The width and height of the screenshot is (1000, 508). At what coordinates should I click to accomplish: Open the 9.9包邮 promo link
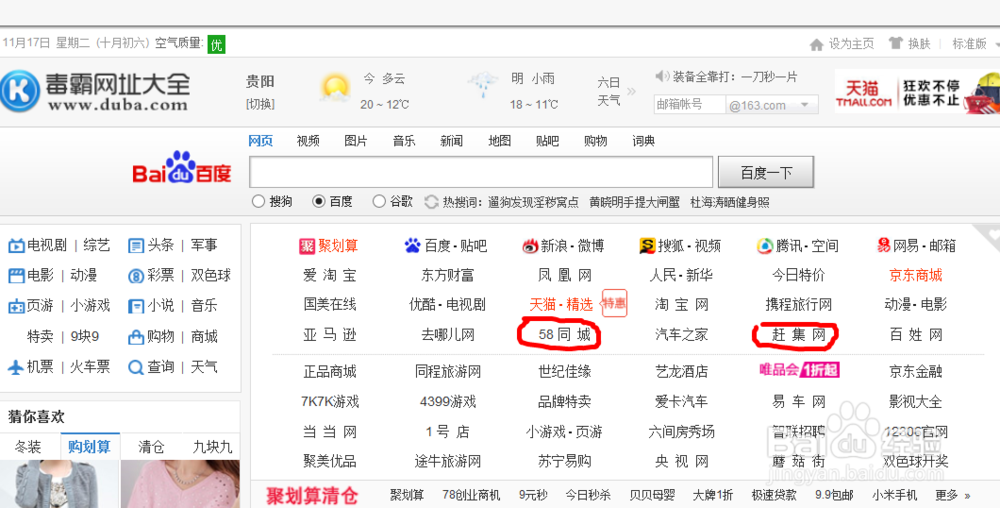click(x=834, y=495)
